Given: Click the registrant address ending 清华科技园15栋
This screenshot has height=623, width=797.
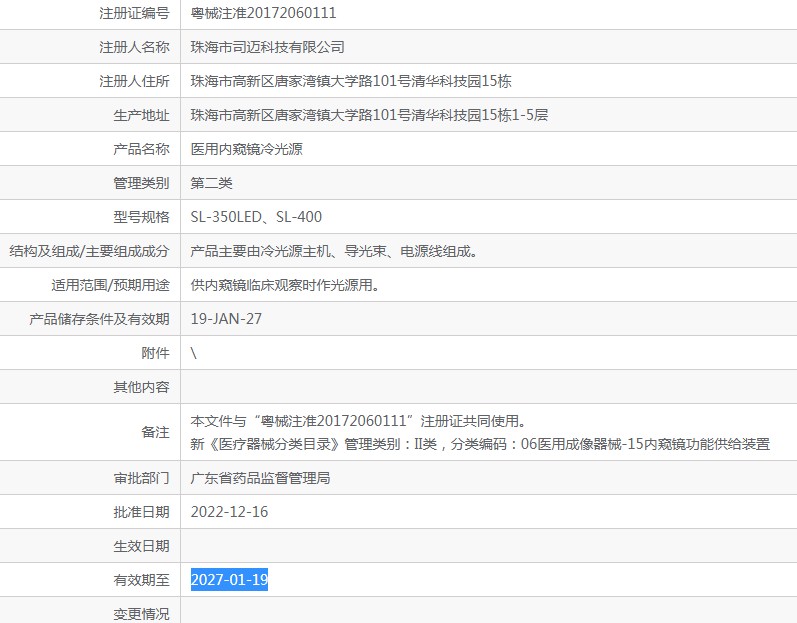Looking at the screenshot, I should click(351, 81).
